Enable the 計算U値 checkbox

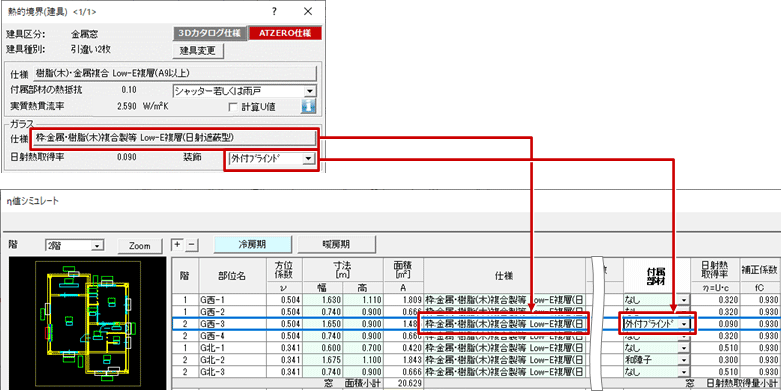[232, 106]
